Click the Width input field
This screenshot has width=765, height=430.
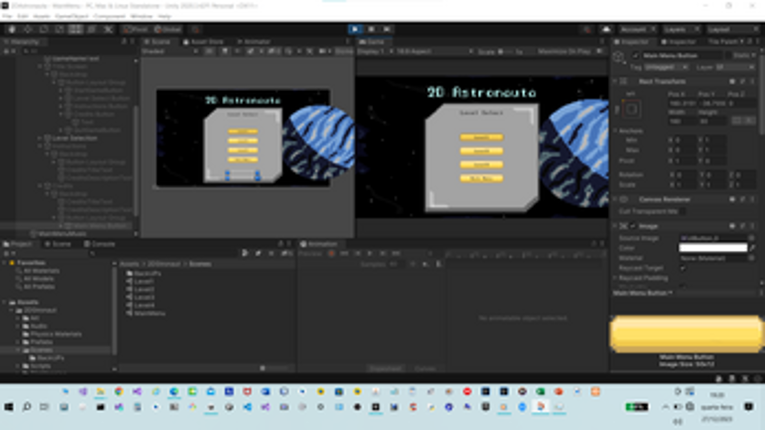point(681,121)
